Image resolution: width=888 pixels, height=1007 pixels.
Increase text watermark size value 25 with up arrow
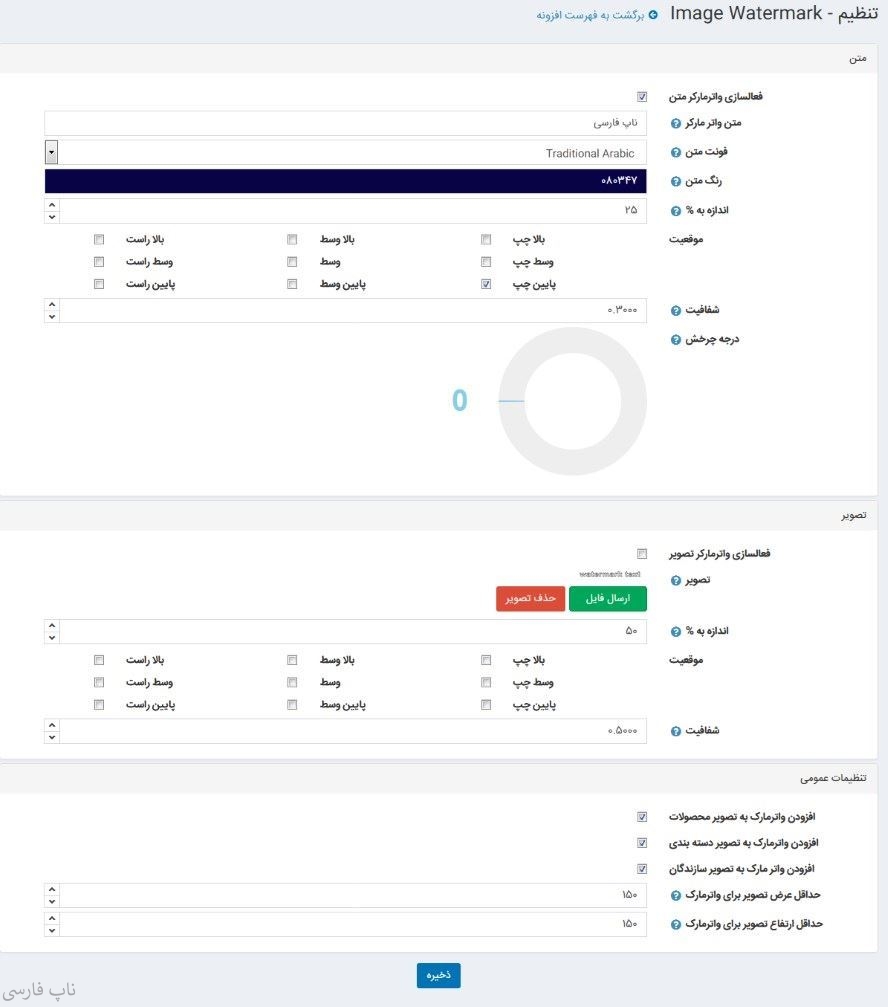point(52,205)
